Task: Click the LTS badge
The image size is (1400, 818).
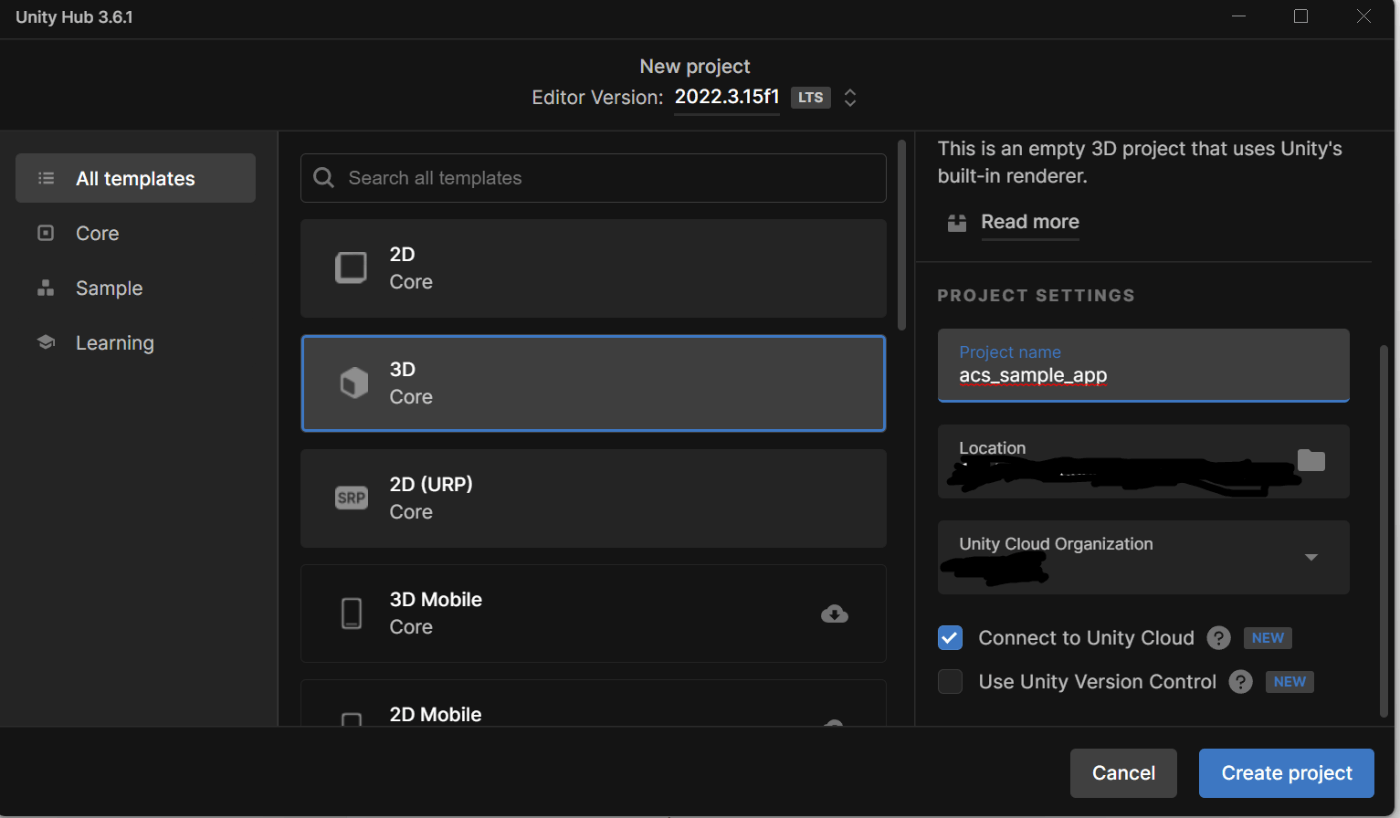Action: [x=811, y=98]
